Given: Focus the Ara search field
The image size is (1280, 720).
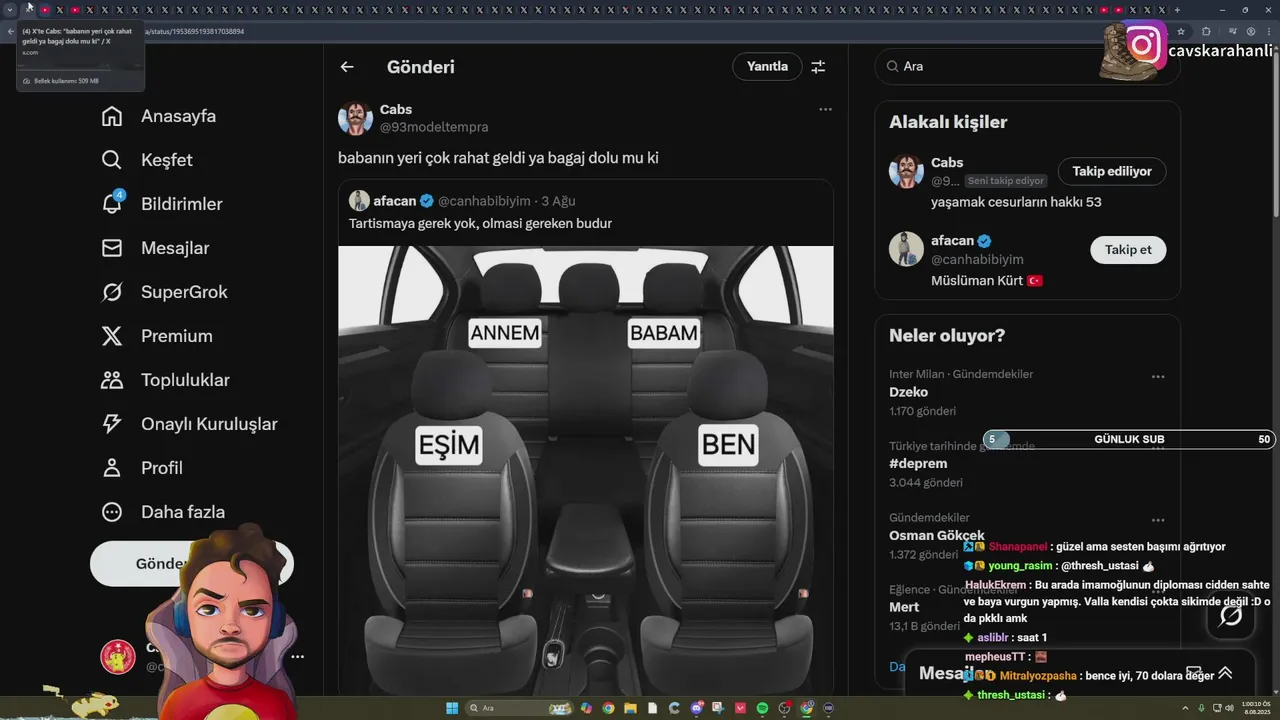Looking at the screenshot, I should (x=1027, y=66).
